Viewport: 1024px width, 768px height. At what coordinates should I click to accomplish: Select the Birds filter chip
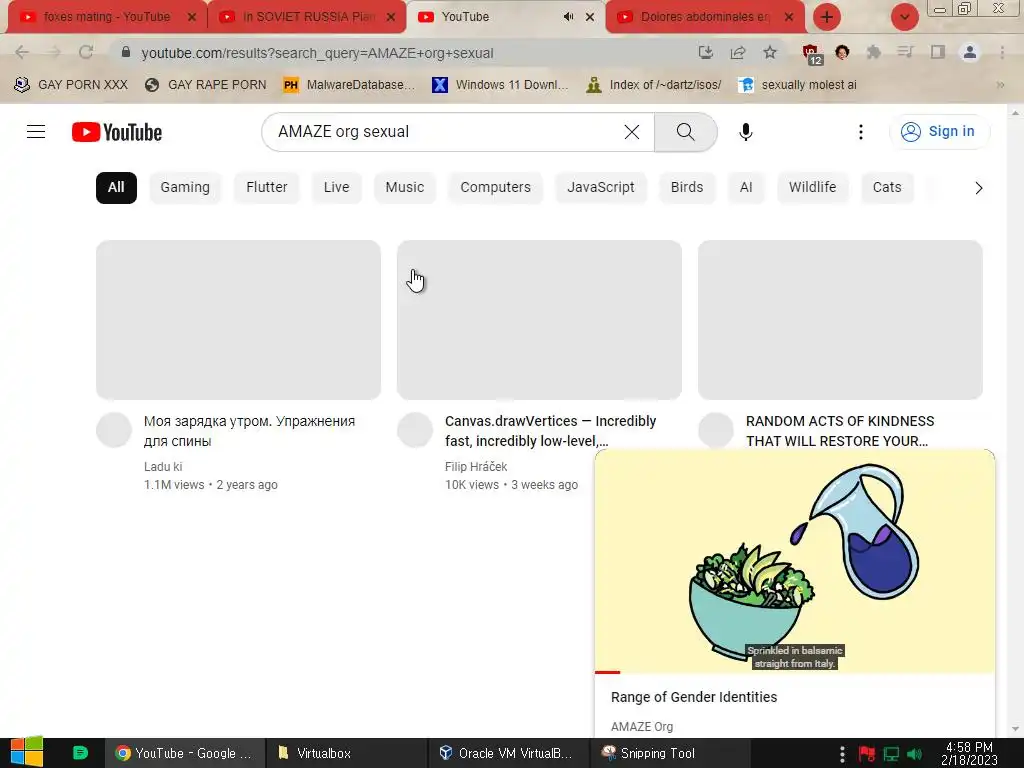(x=687, y=187)
